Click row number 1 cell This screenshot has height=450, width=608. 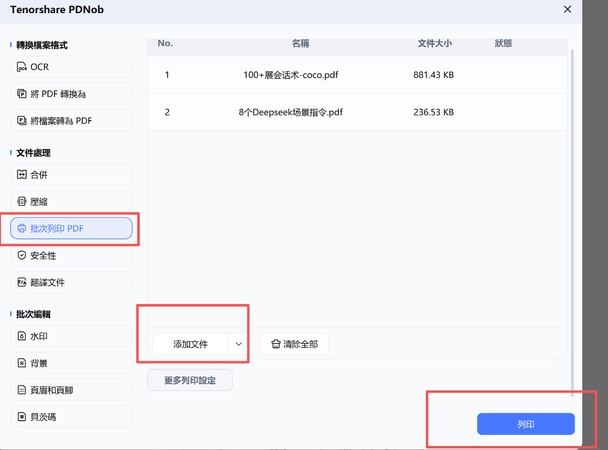click(x=167, y=75)
